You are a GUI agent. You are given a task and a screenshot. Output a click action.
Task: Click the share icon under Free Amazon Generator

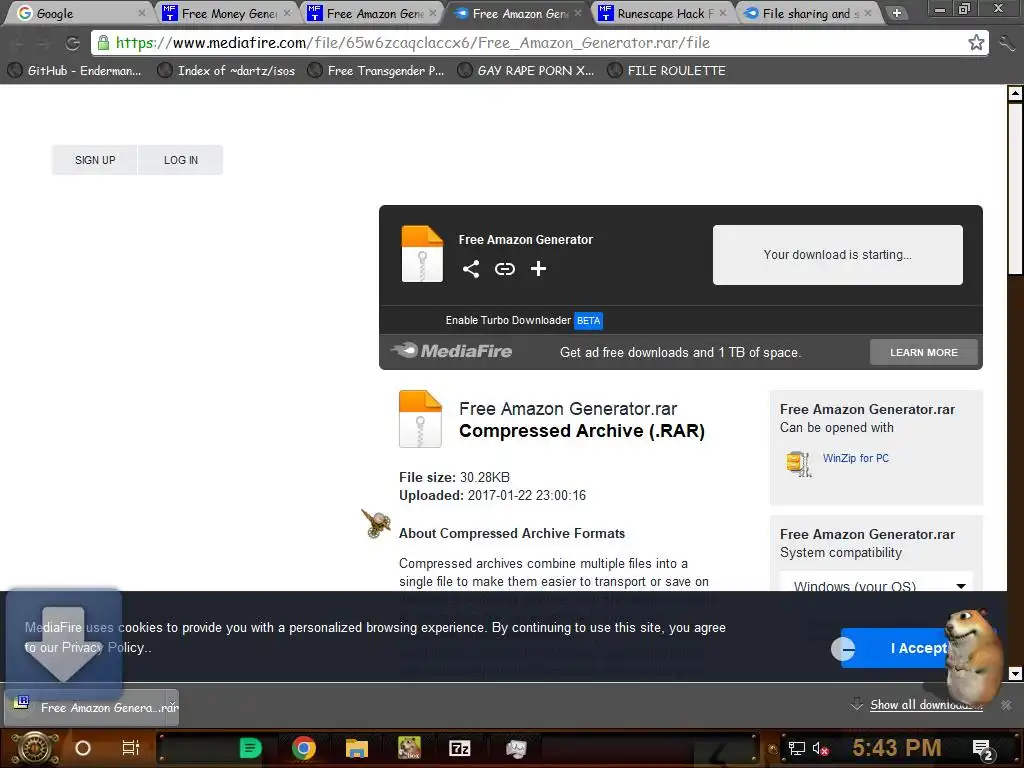point(471,269)
